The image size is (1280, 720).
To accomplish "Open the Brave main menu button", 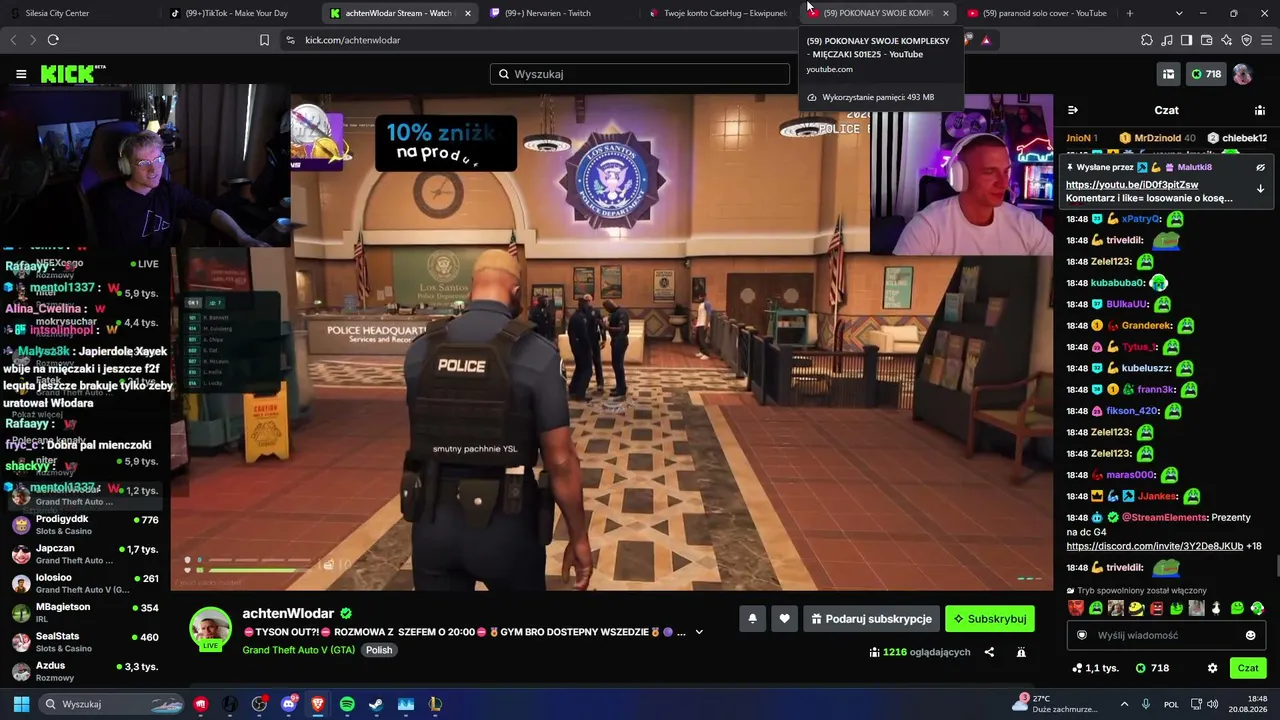I will (1266, 40).
